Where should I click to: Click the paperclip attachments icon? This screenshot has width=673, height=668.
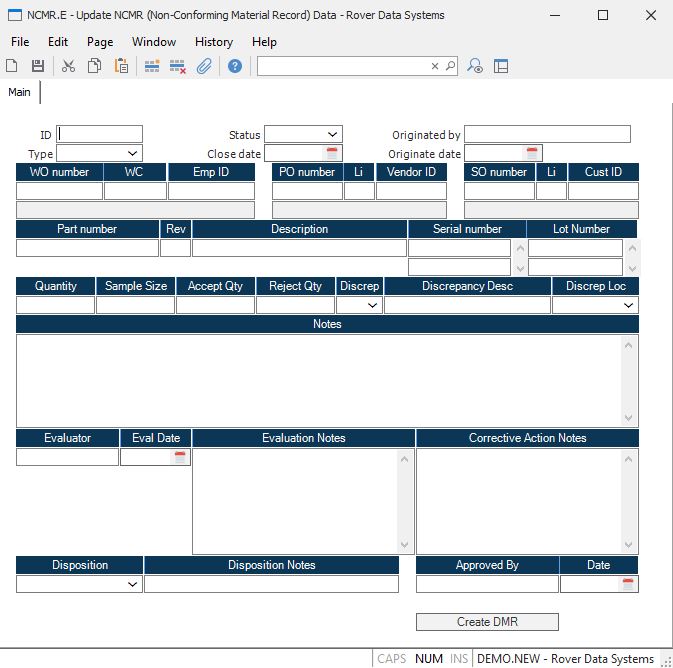[x=203, y=66]
